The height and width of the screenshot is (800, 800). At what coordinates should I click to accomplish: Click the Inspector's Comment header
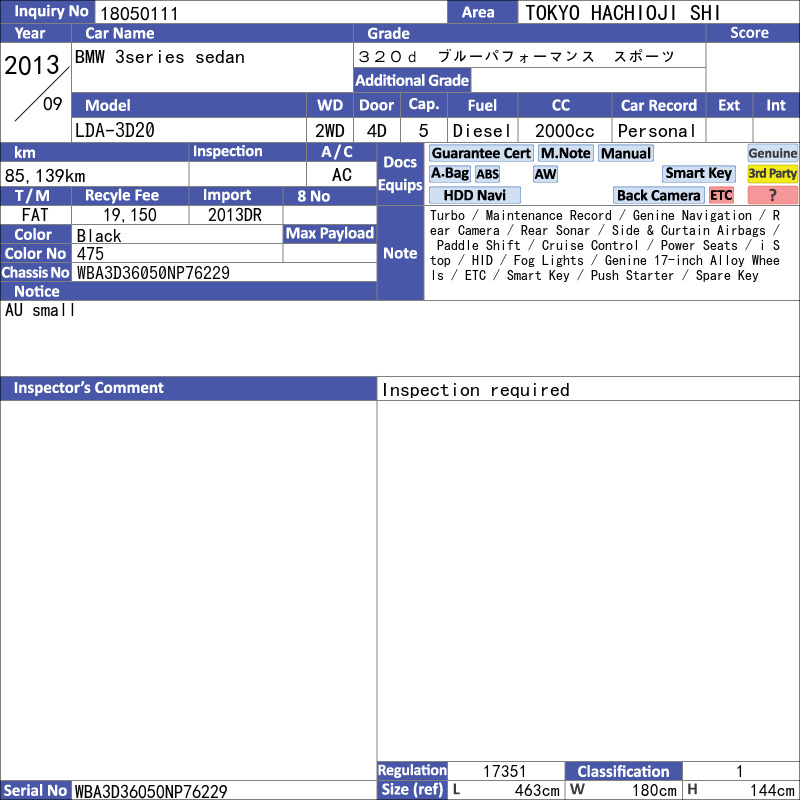188,388
